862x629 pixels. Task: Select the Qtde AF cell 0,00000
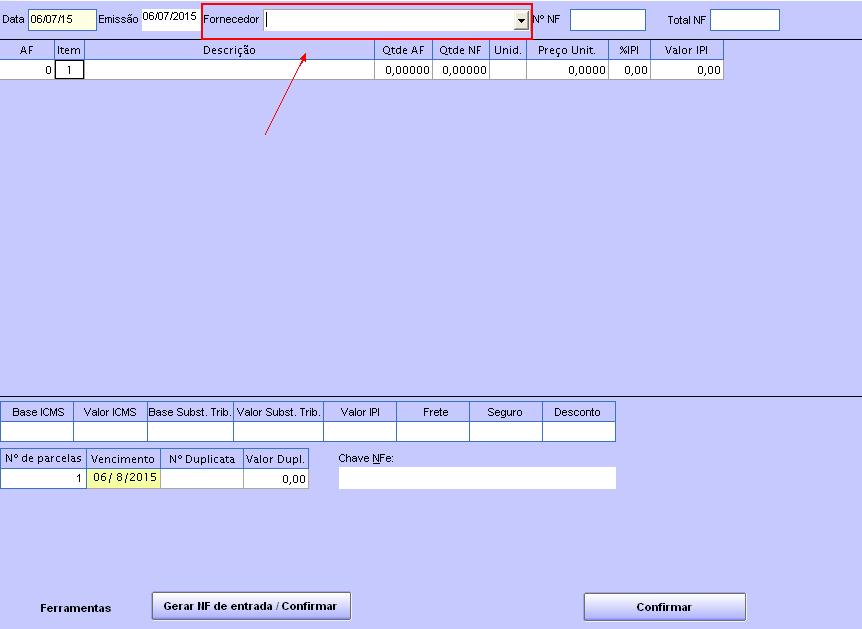point(404,70)
